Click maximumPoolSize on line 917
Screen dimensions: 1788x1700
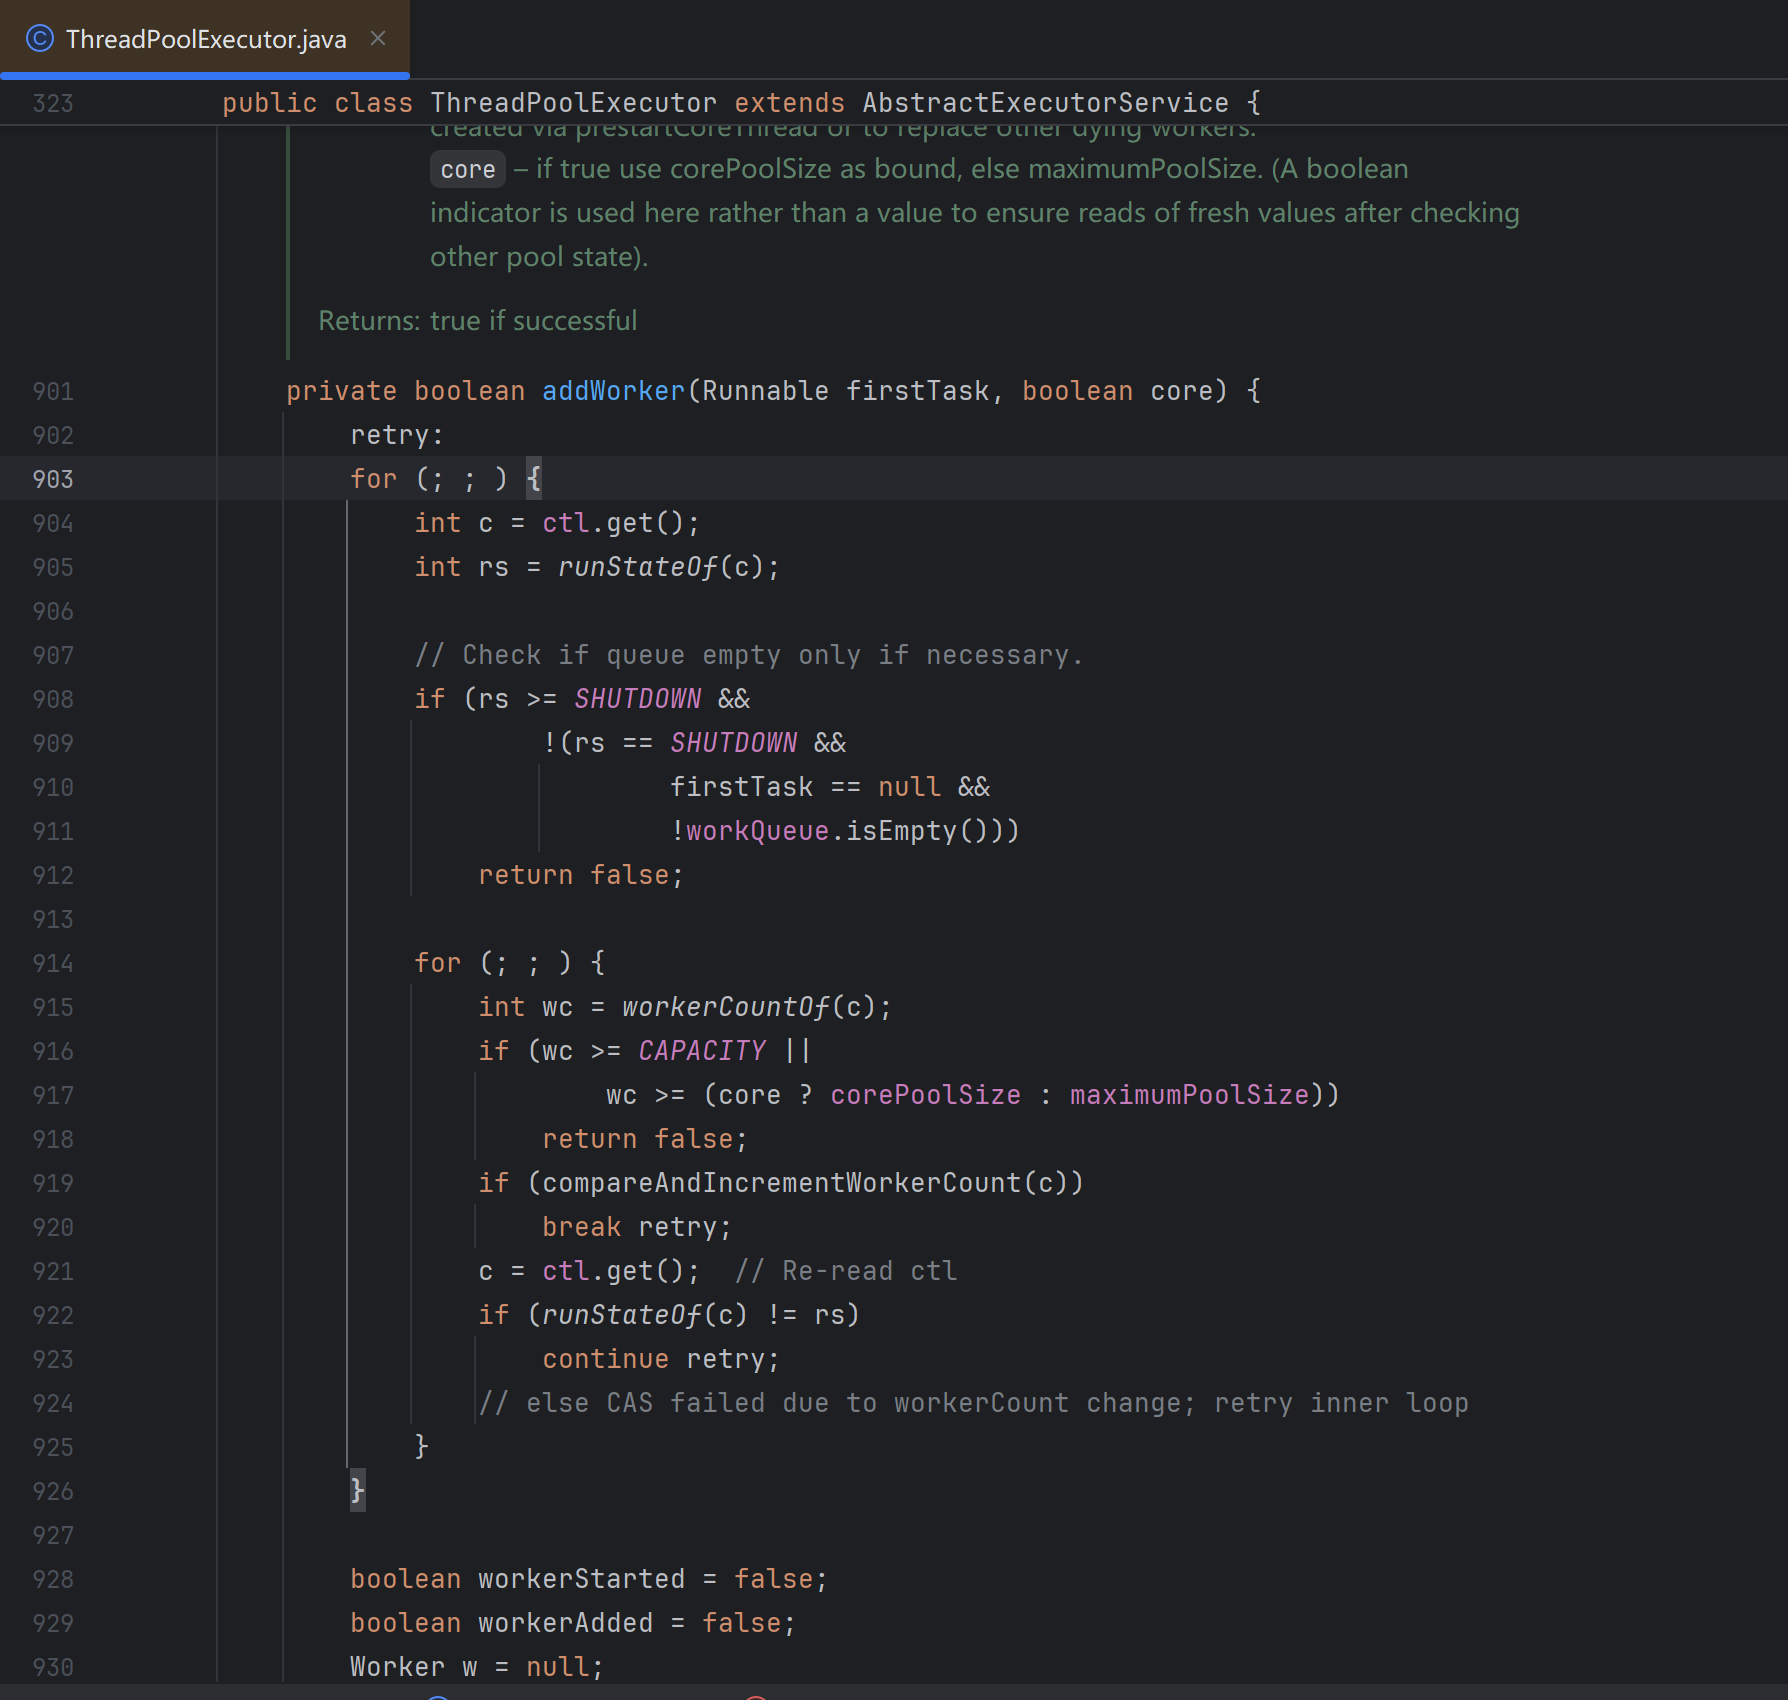click(1189, 1095)
